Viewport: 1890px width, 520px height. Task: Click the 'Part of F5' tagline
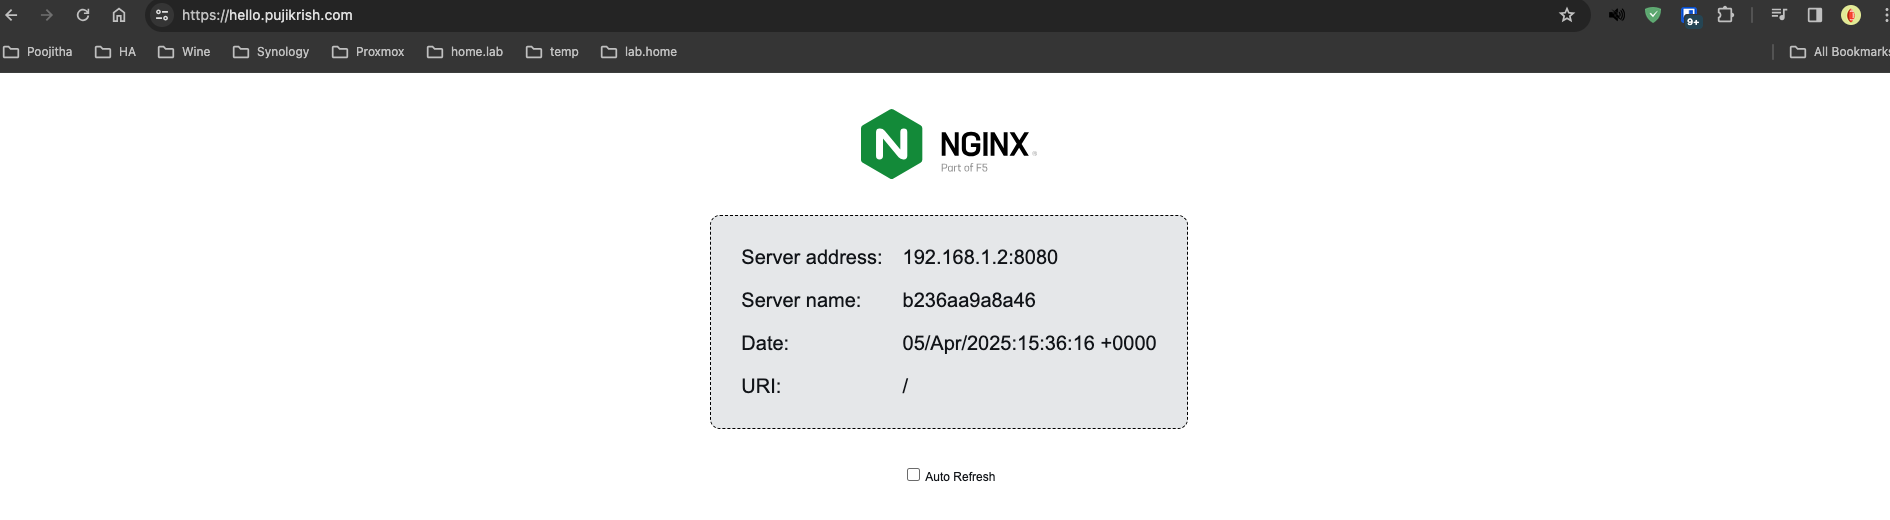point(964,168)
